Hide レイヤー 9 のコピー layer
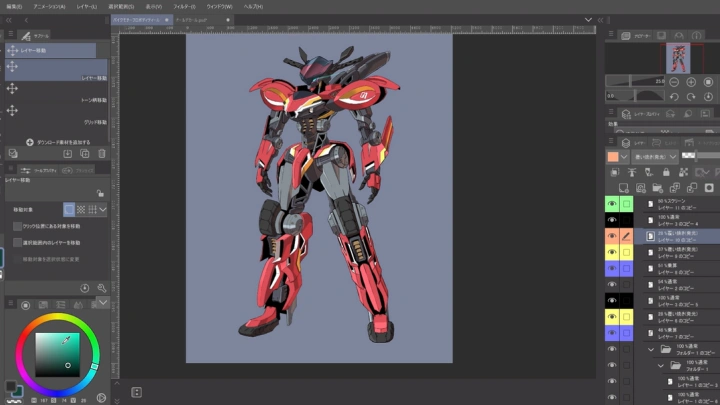The image size is (720, 405). click(612, 252)
